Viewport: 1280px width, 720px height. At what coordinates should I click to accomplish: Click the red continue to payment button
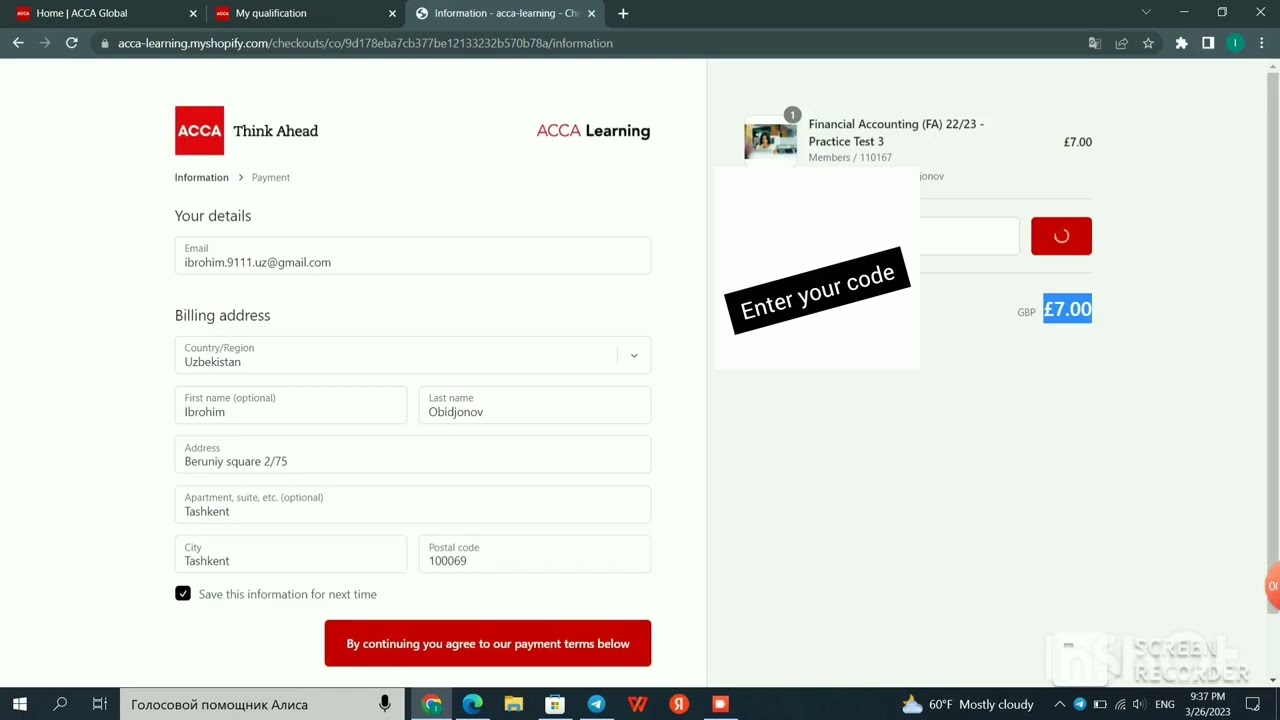point(488,643)
